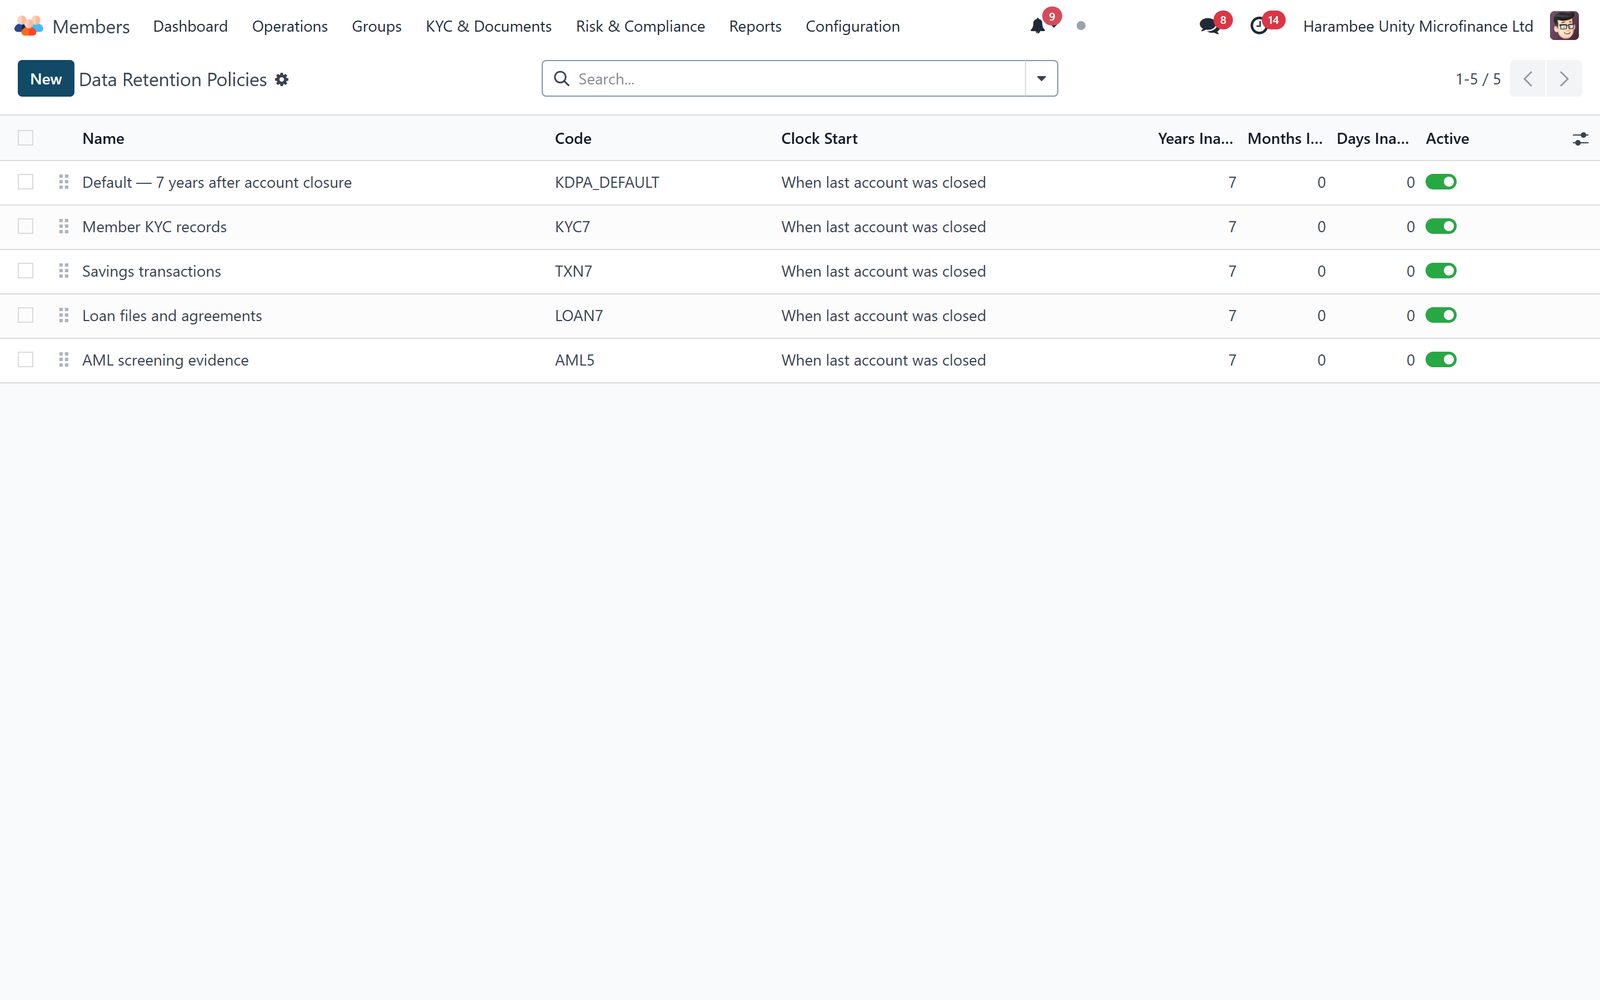
Task: Toggle Active switch for KYC7 policy
Action: click(1441, 227)
